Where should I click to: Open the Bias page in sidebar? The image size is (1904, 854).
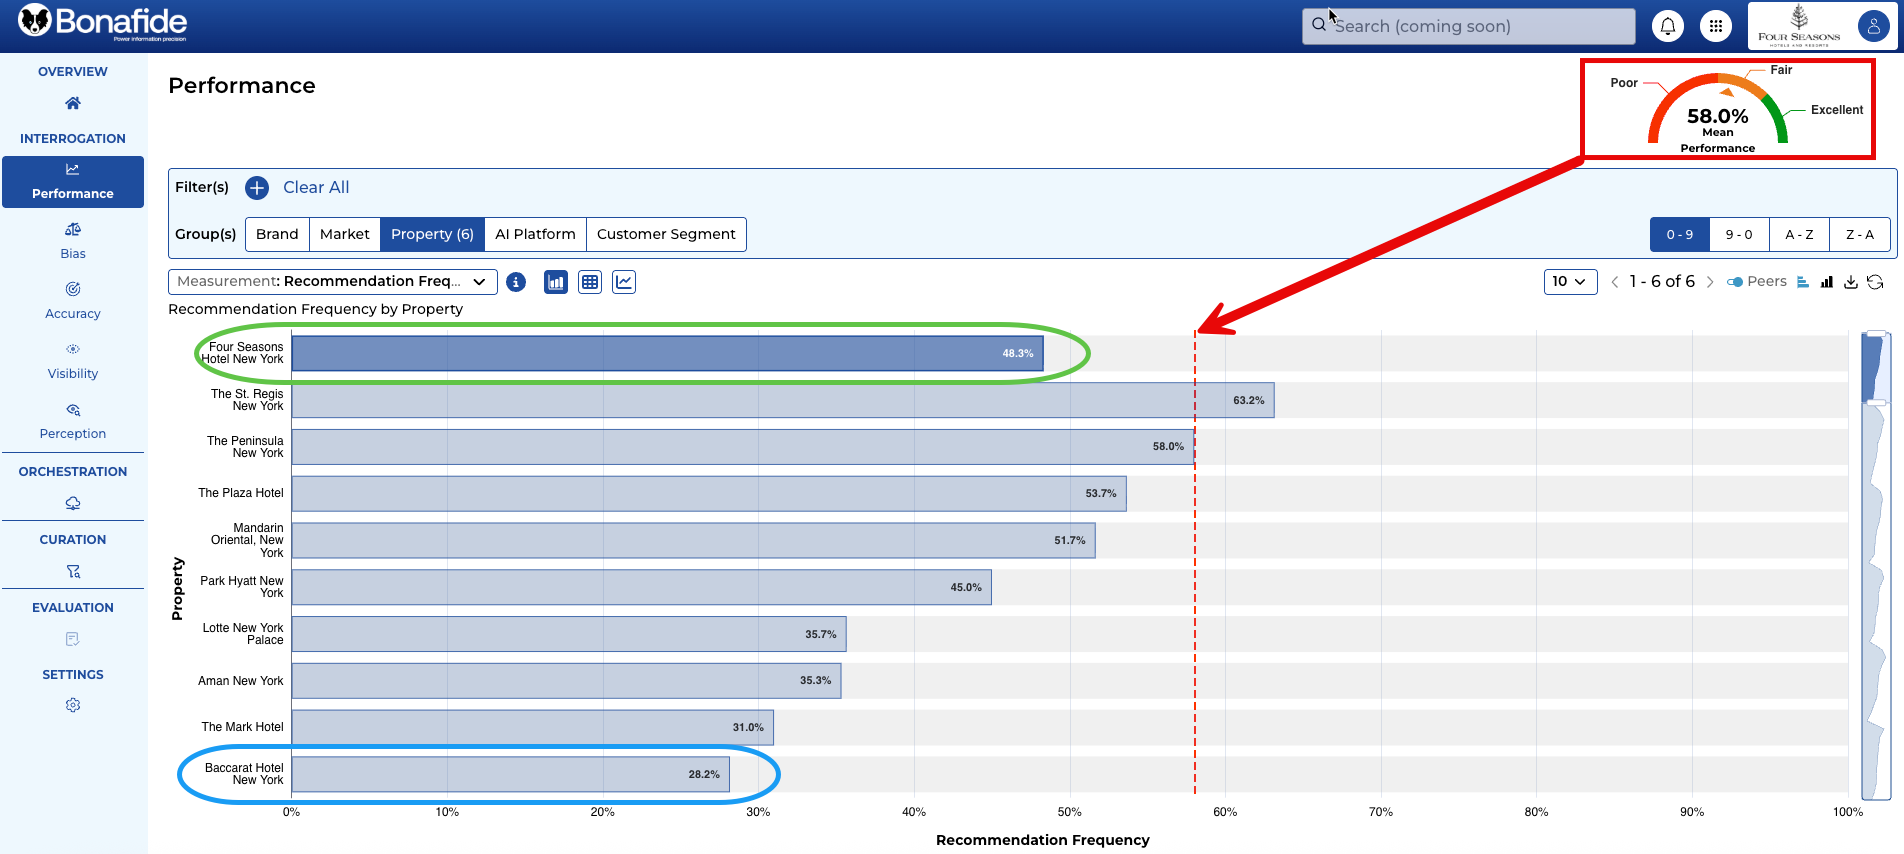(x=73, y=241)
